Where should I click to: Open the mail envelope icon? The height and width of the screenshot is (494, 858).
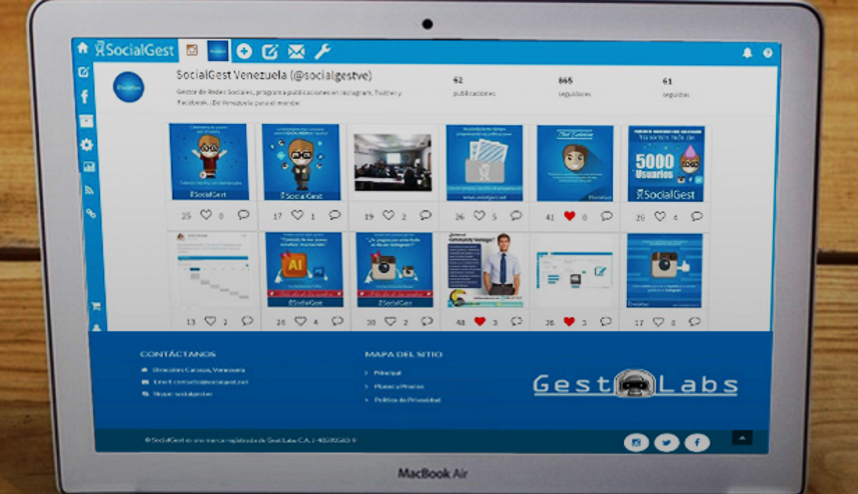[296, 51]
